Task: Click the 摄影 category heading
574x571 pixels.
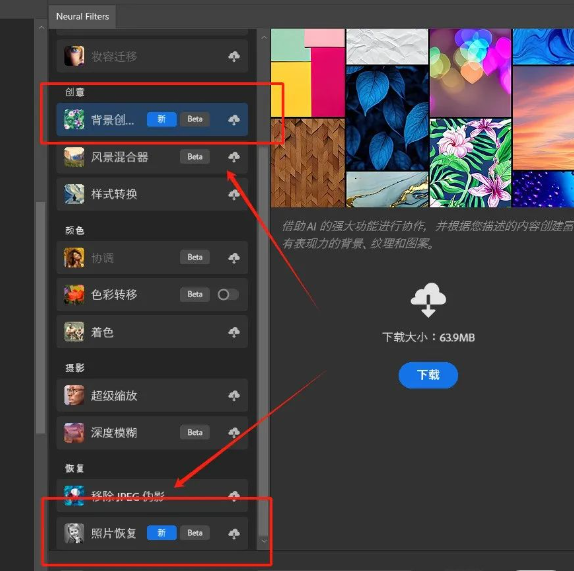Action: pos(75,367)
